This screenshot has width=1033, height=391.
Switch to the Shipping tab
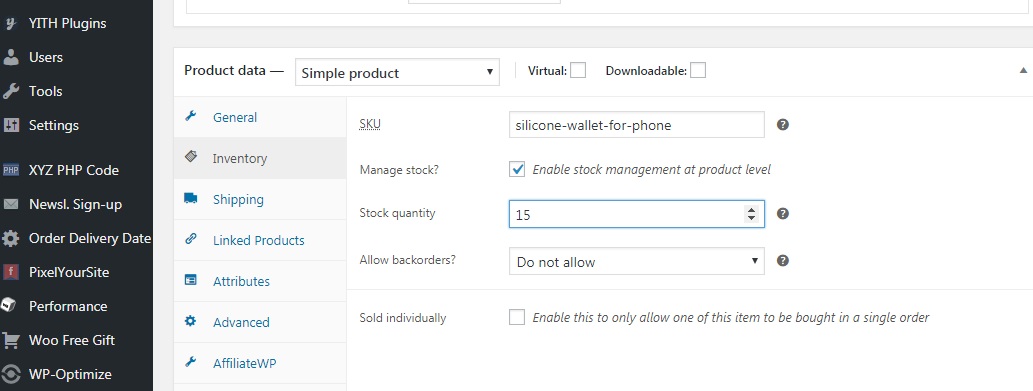click(x=260, y=199)
